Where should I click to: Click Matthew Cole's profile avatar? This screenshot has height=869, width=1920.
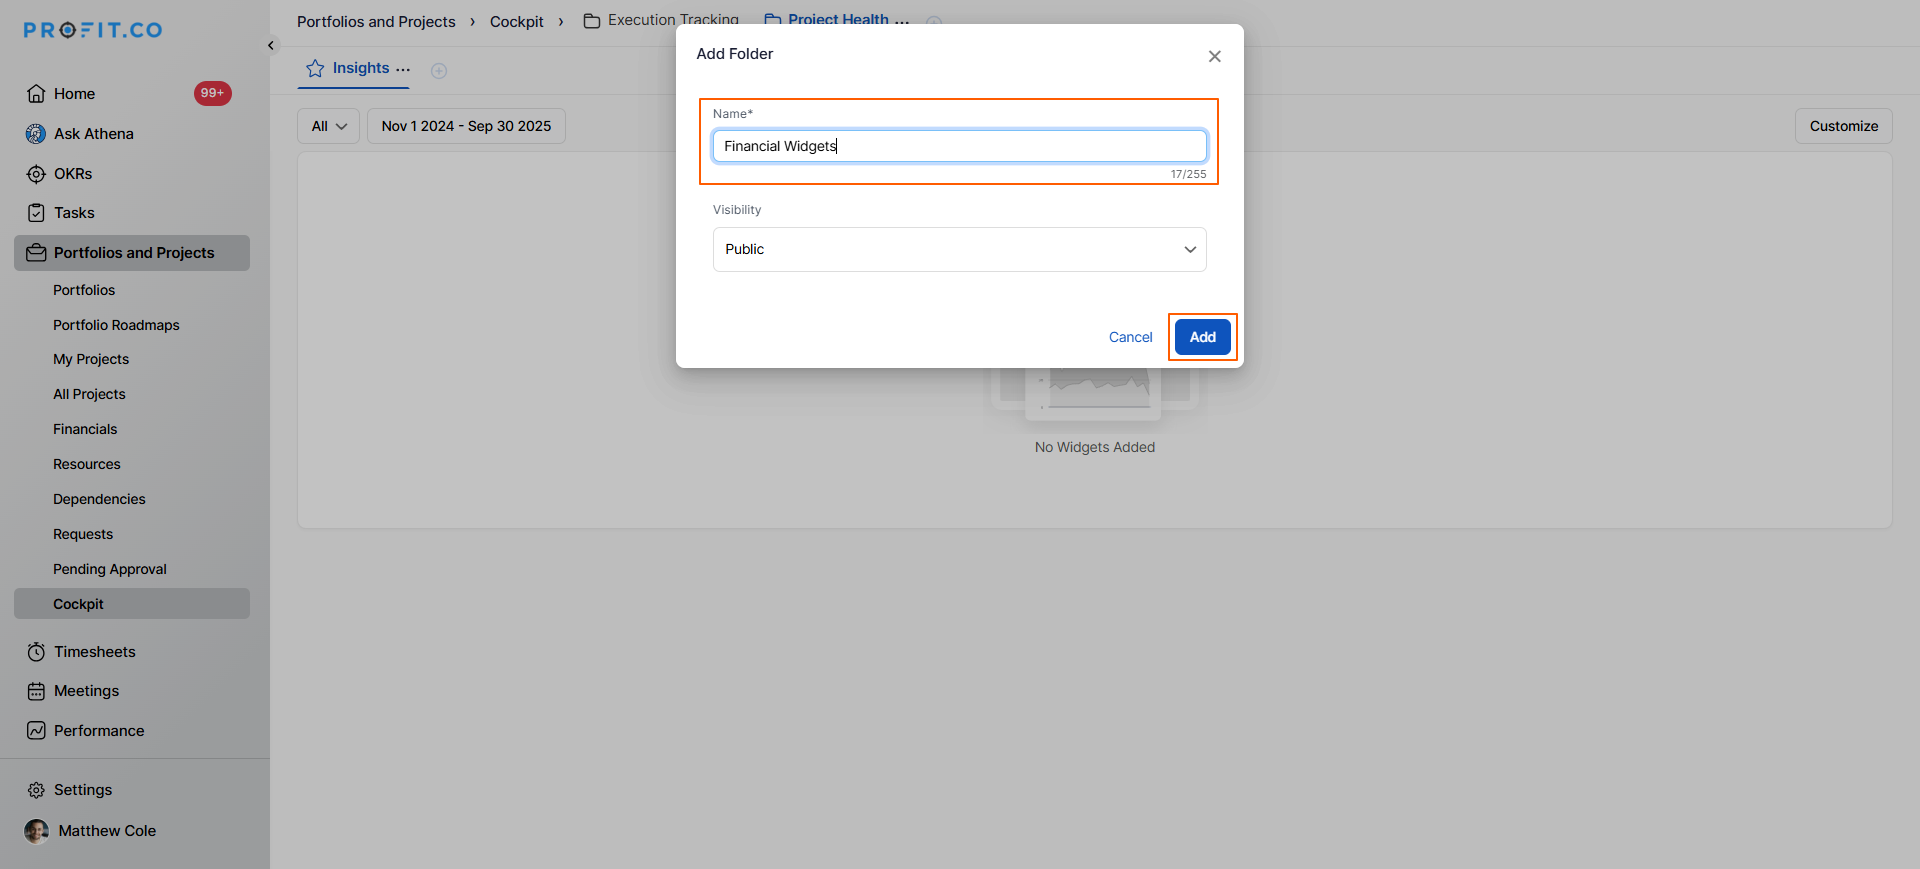pos(36,831)
